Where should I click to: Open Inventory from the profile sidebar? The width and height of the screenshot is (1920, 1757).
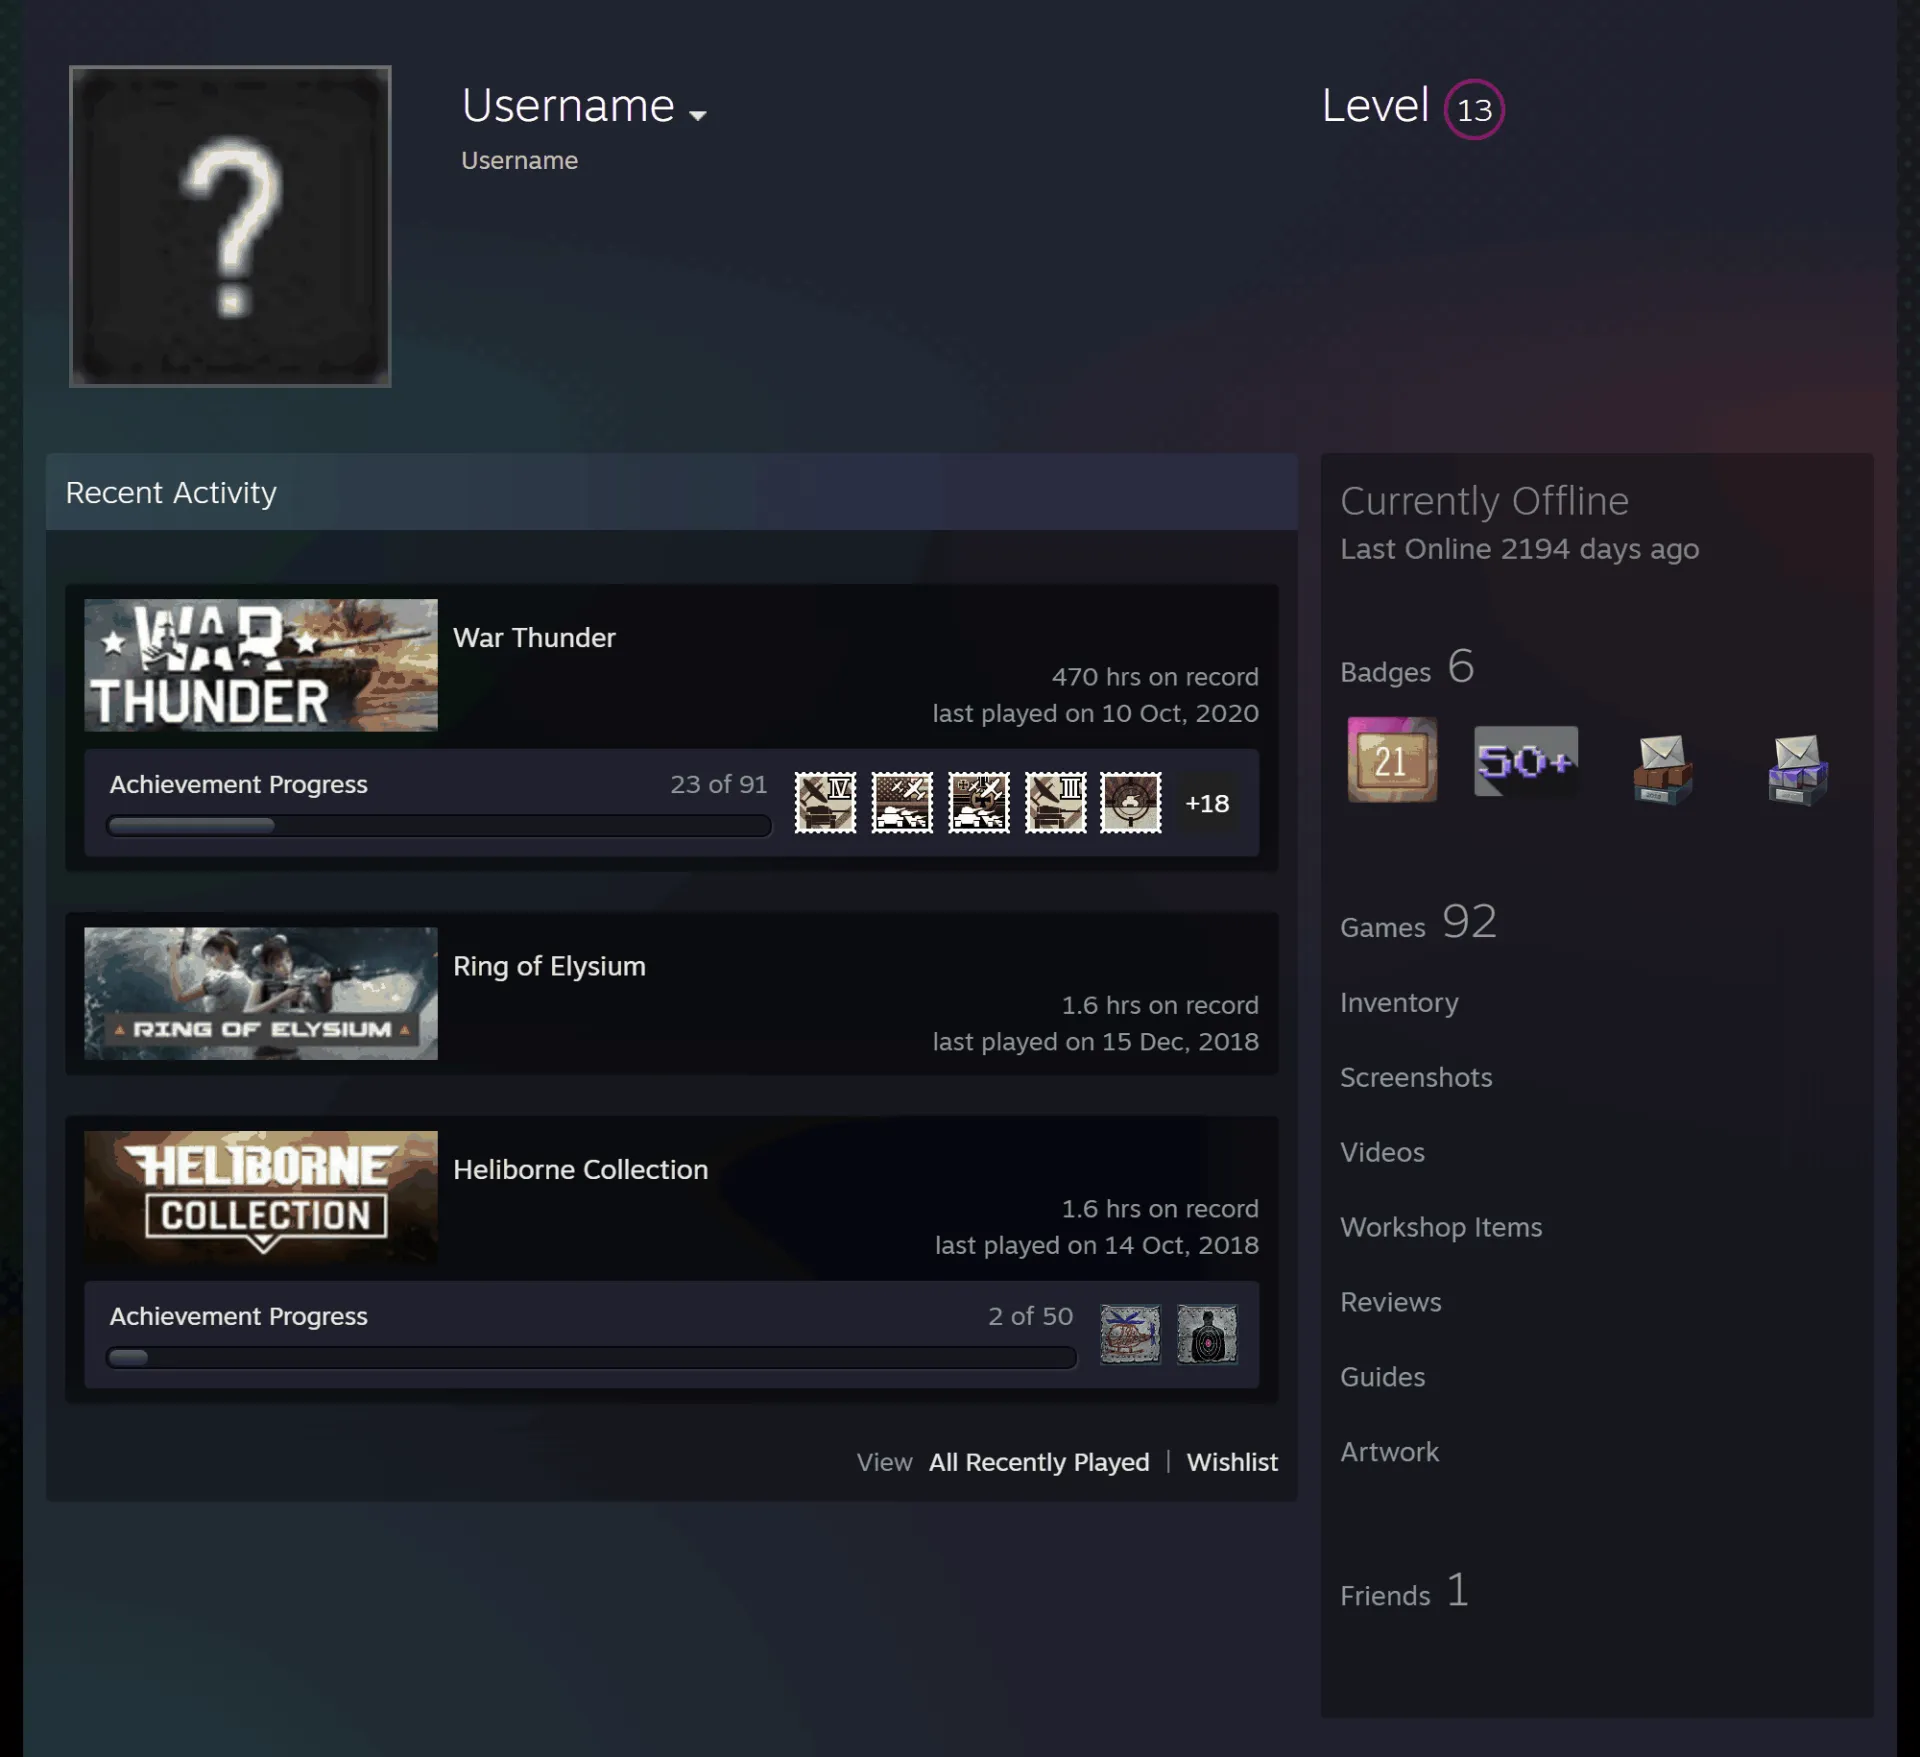pos(1399,1002)
